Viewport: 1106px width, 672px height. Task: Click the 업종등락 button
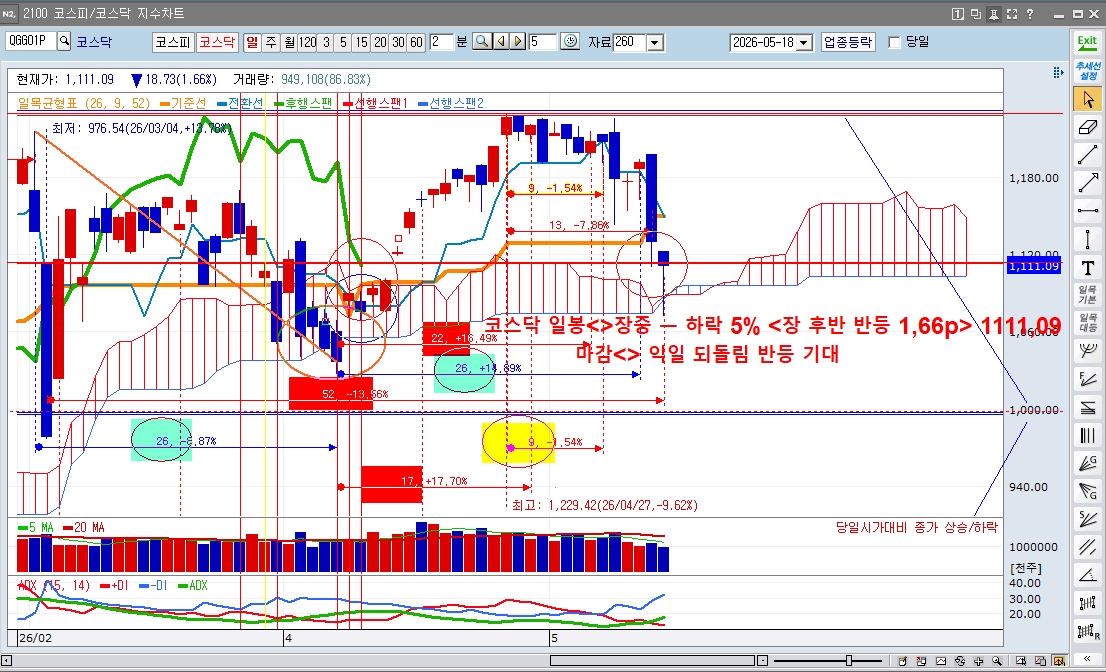point(848,42)
